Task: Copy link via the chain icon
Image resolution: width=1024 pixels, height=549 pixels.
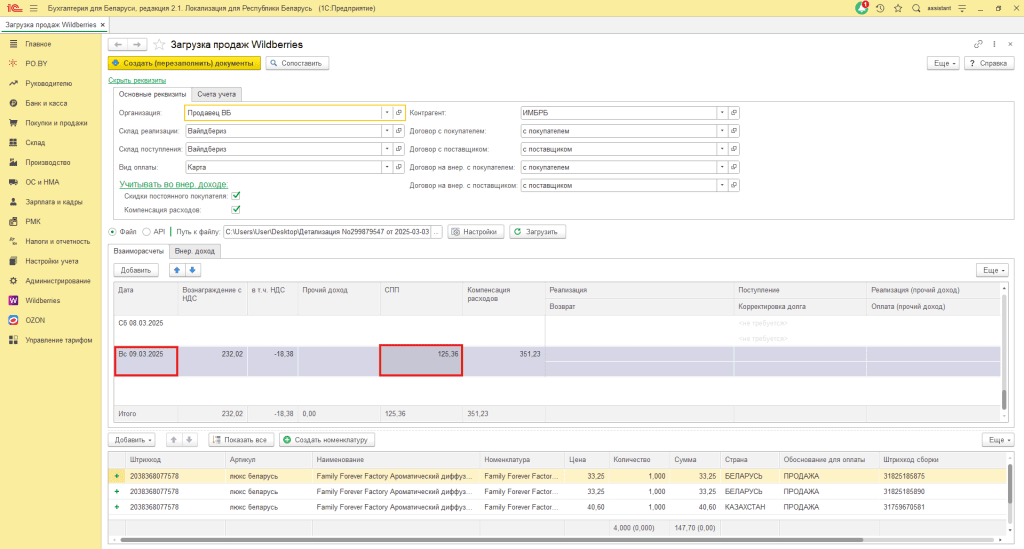Action: (978, 45)
